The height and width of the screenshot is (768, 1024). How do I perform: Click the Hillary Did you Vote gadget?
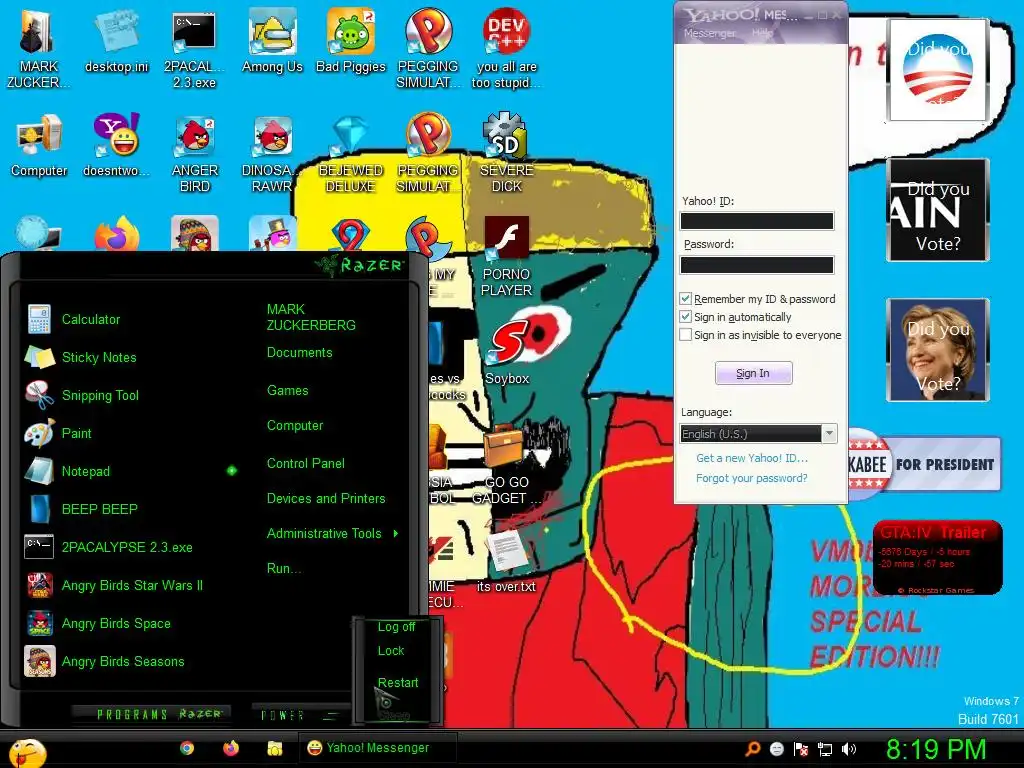click(938, 350)
